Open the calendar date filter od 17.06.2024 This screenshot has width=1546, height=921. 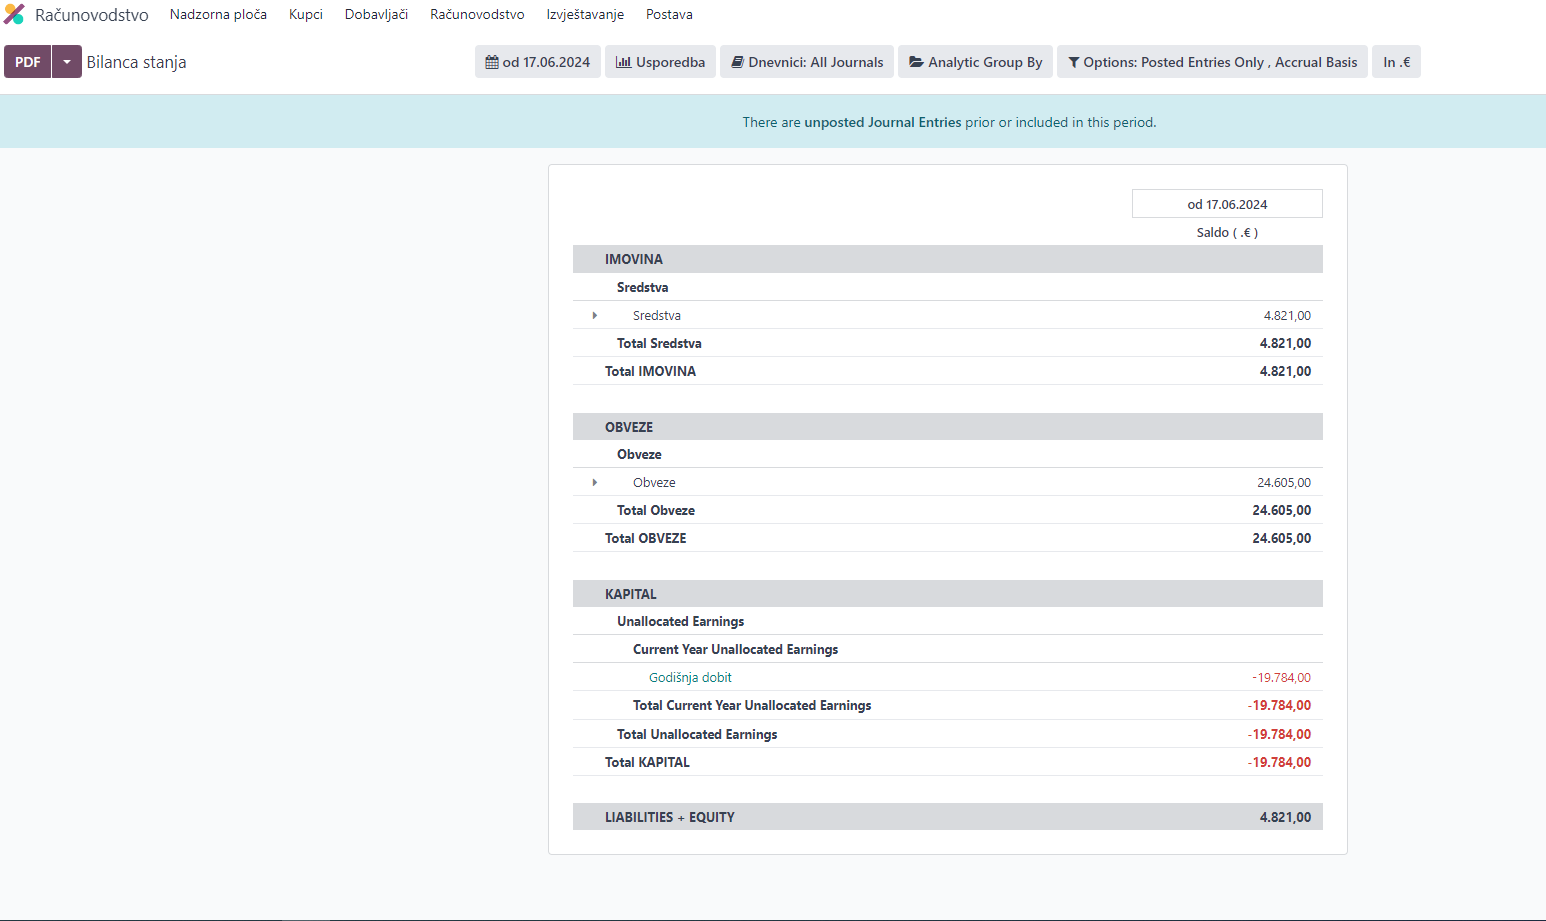click(538, 62)
